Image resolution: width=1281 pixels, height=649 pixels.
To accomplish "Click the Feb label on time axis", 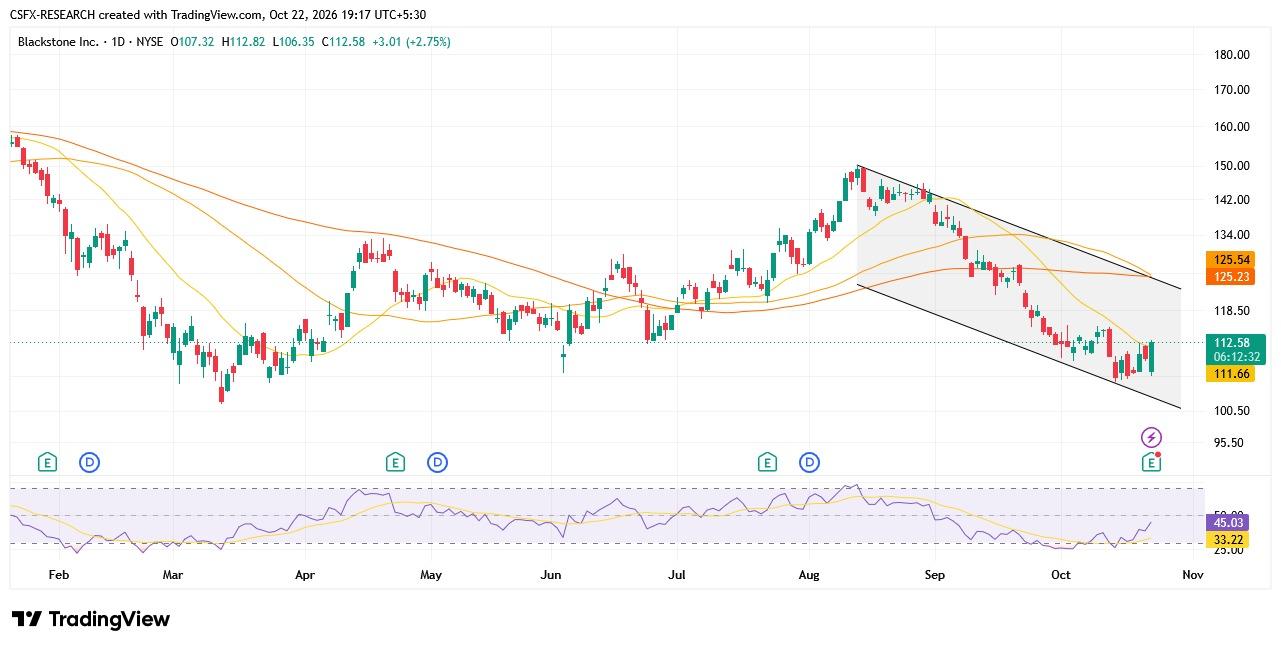I will (x=58, y=575).
